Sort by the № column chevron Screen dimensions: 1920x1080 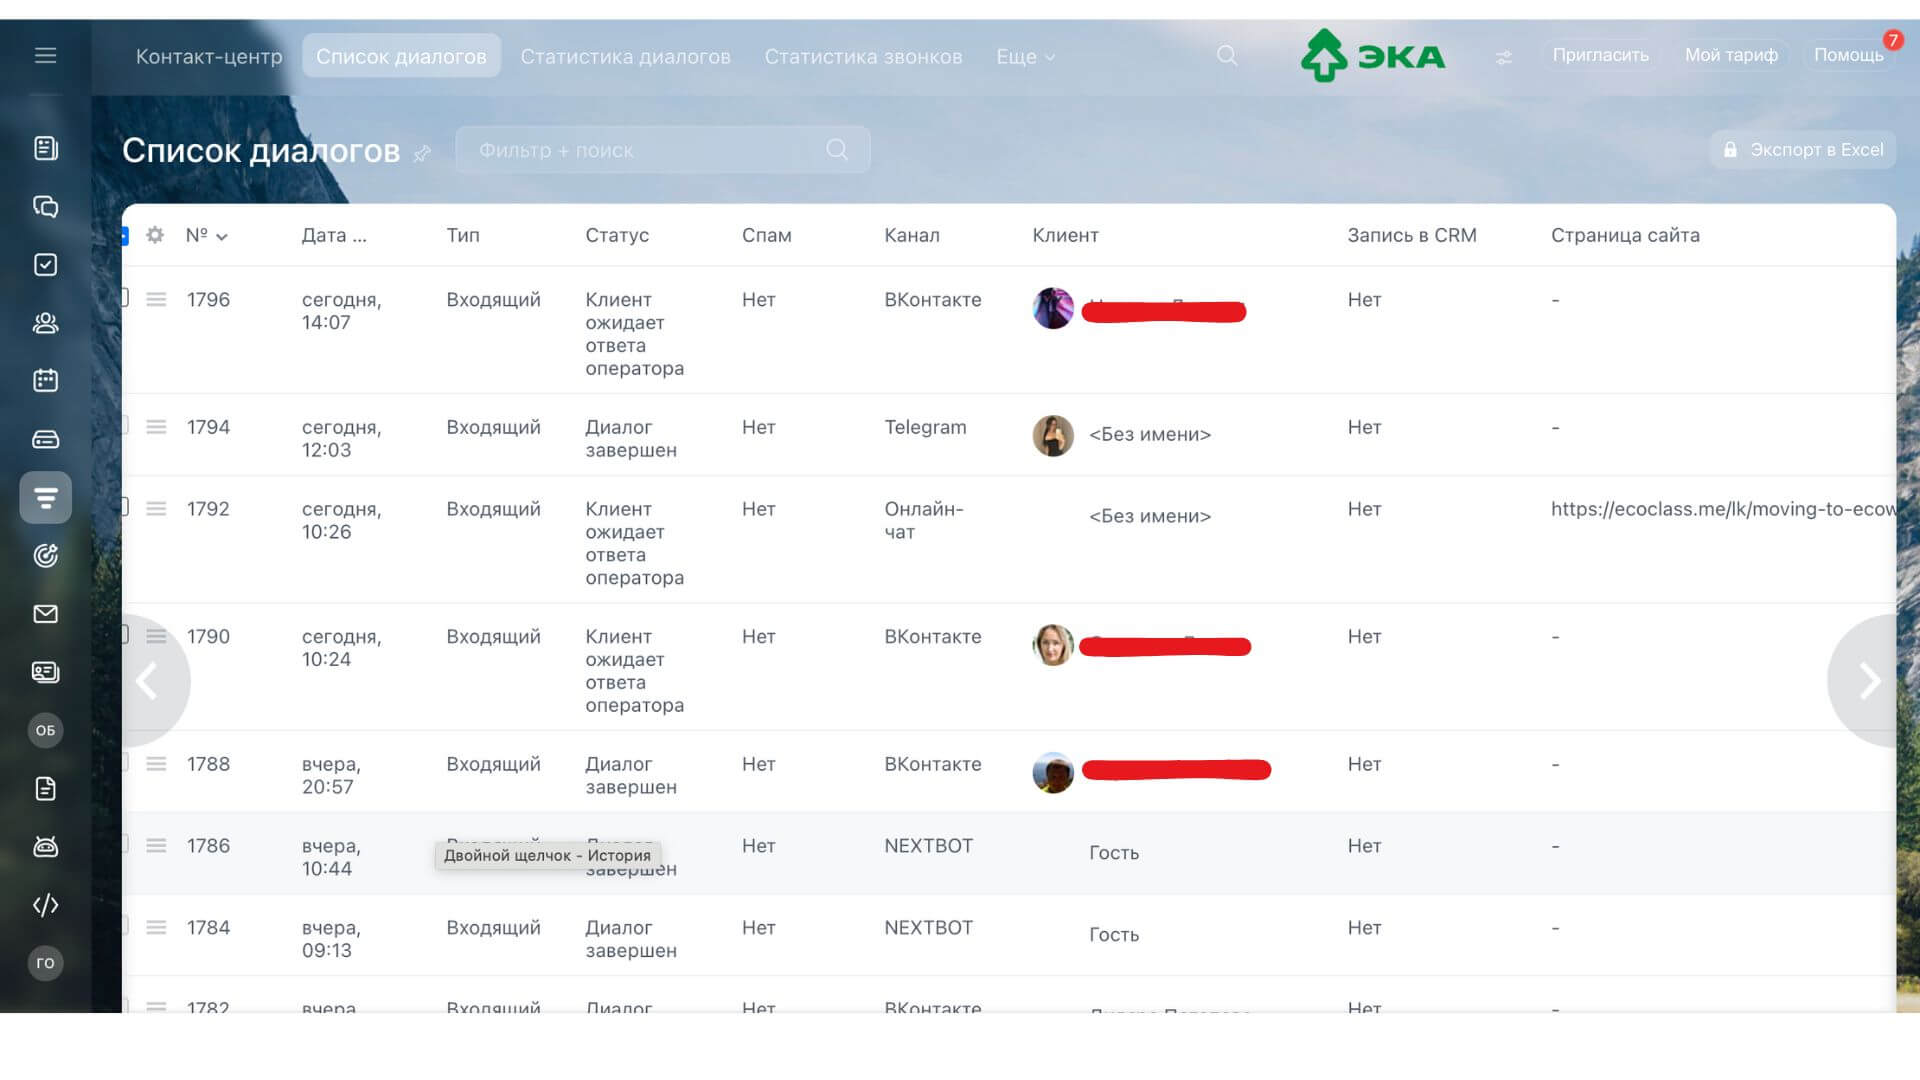[x=222, y=237]
